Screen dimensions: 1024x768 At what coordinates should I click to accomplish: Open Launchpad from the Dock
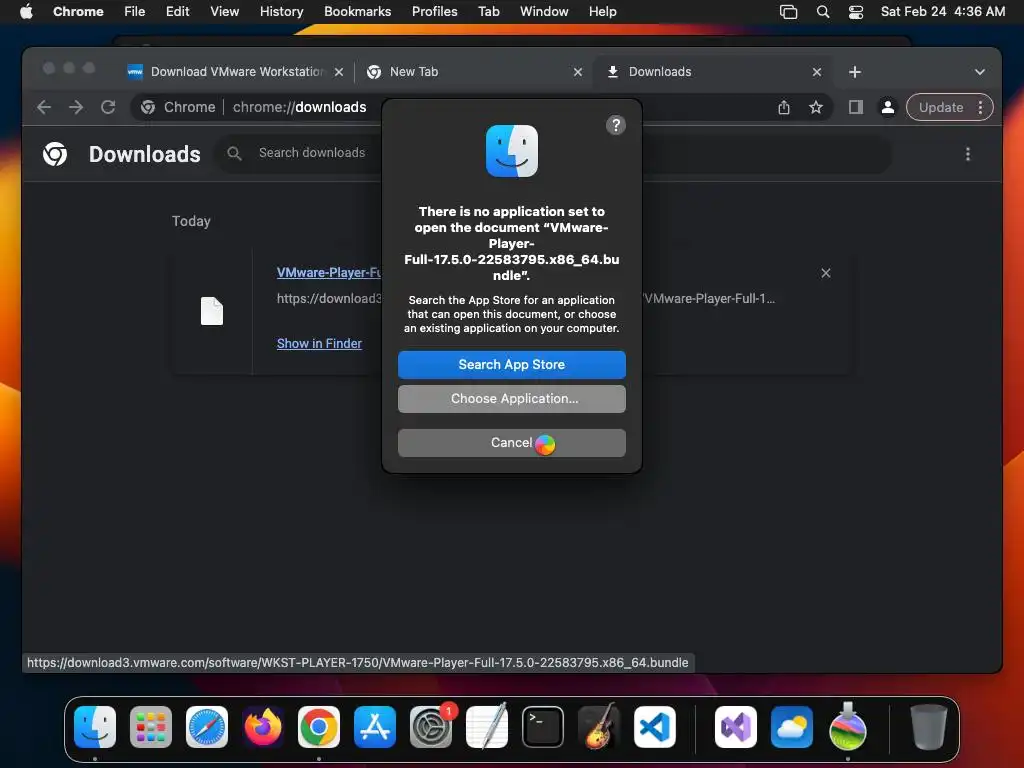tap(151, 727)
